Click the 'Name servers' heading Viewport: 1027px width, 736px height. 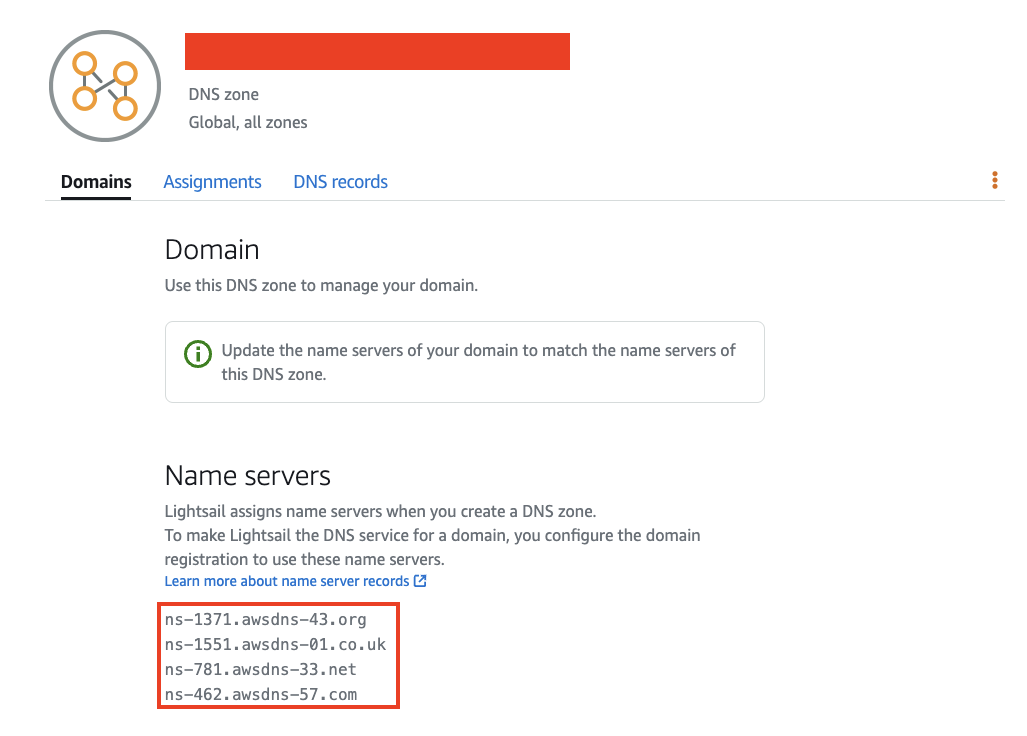247,475
